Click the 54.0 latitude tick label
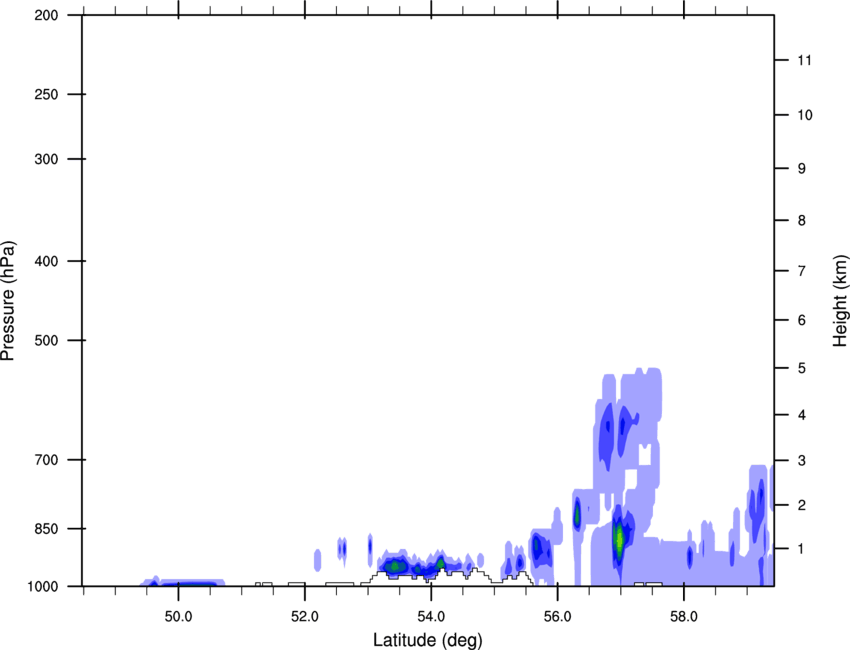The width and height of the screenshot is (850, 650). pyautogui.click(x=431, y=617)
